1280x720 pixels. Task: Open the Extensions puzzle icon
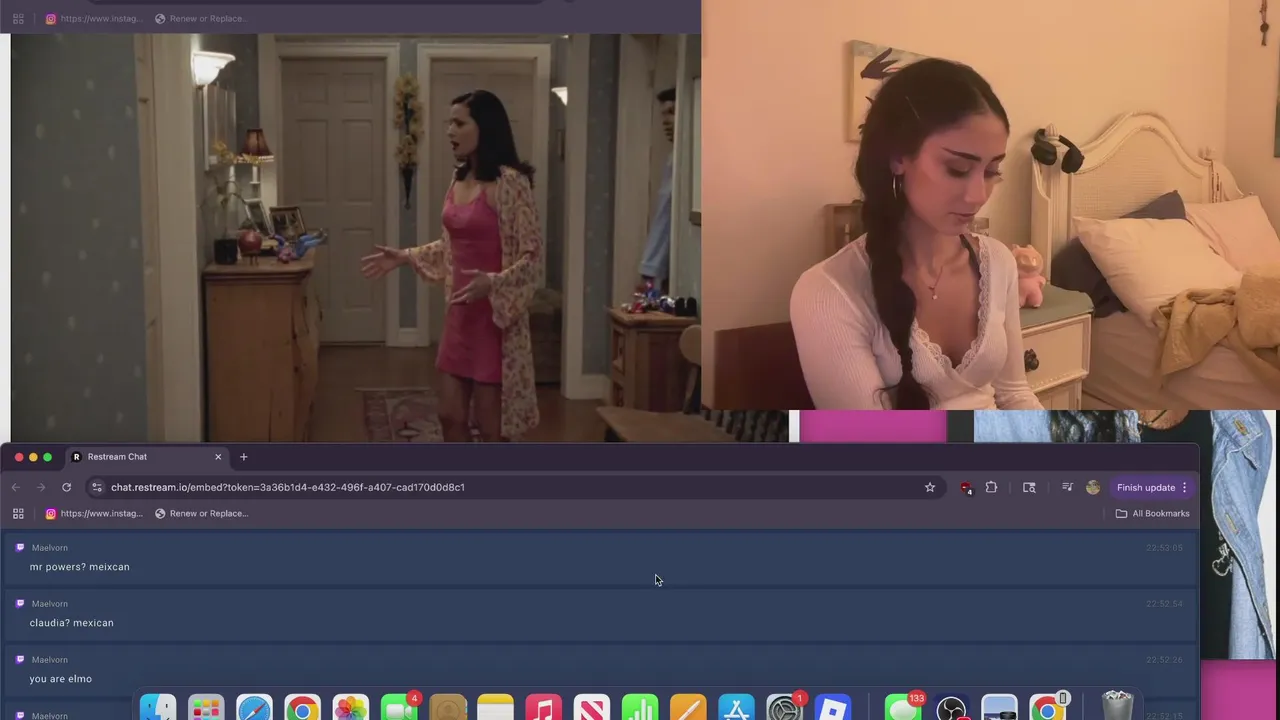pyautogui.click(x=991, y=487)
